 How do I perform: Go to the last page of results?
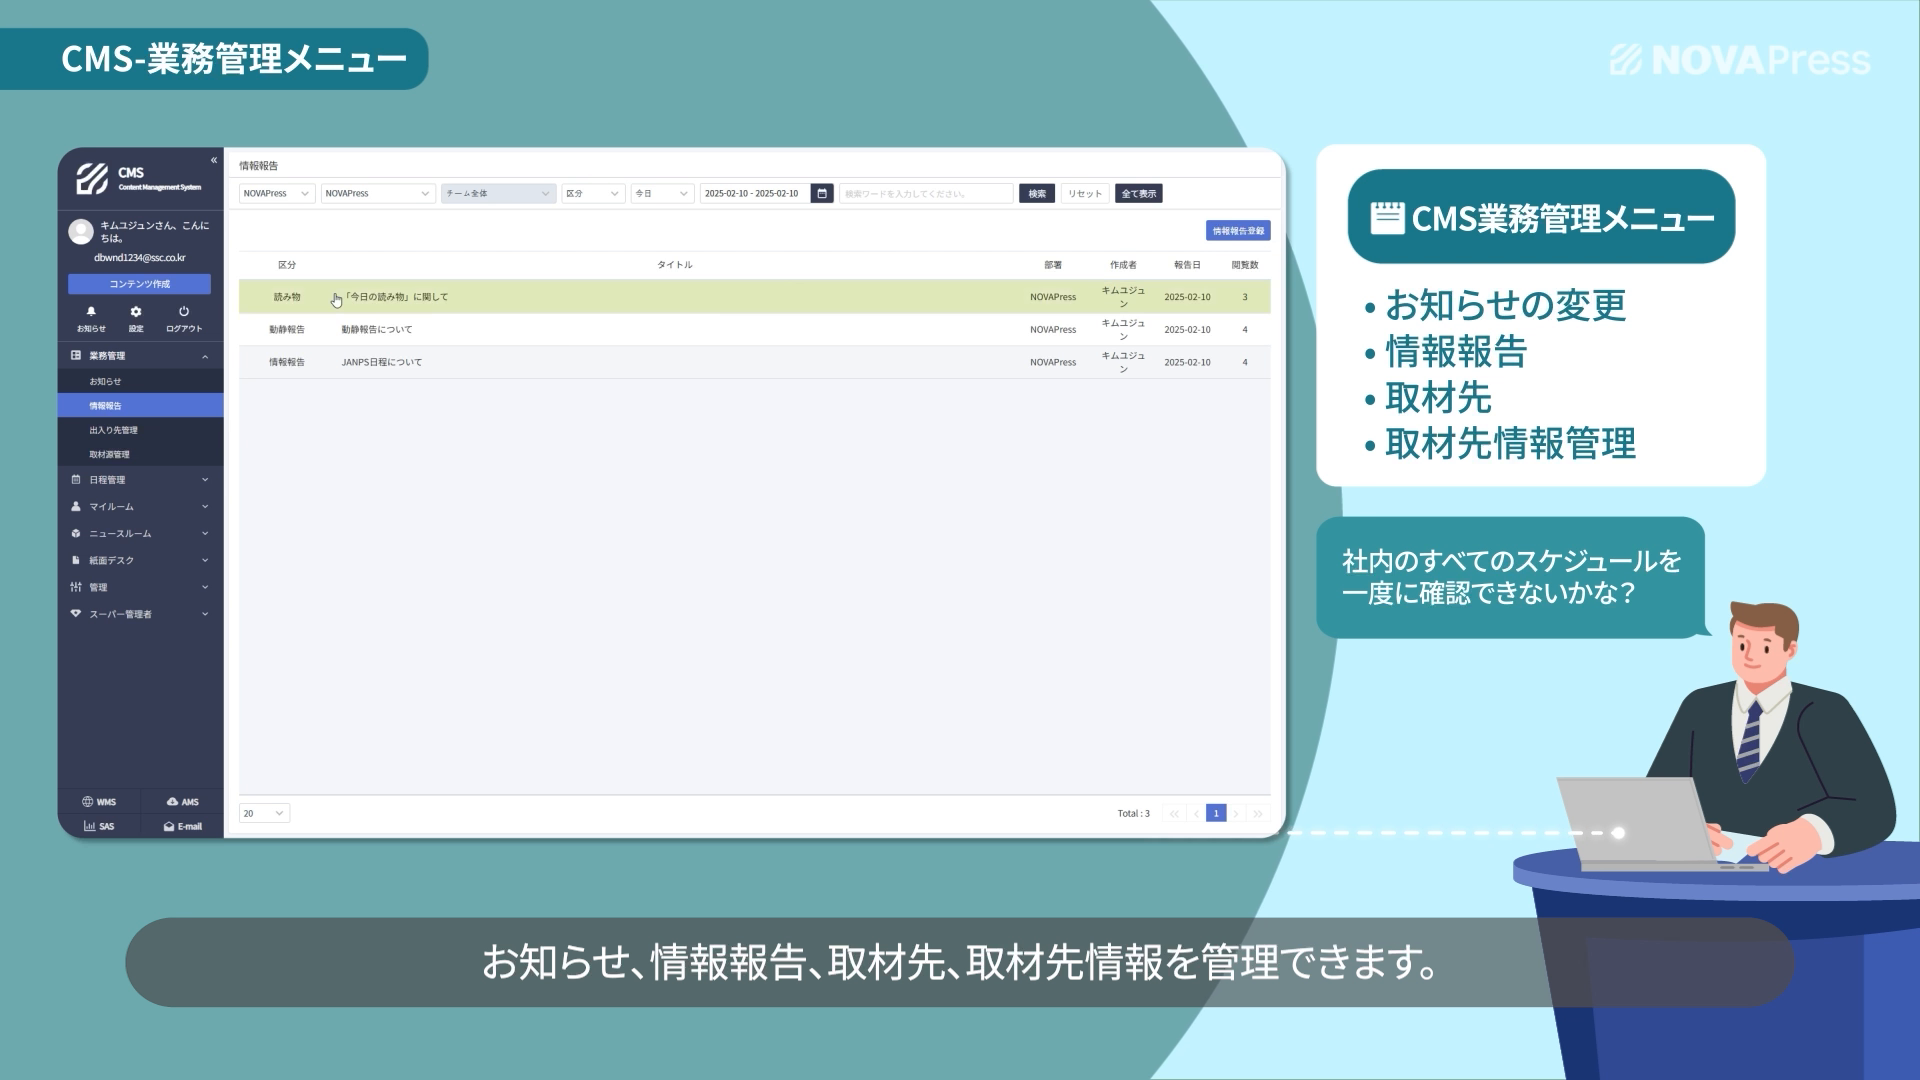tap(1258, 813)
